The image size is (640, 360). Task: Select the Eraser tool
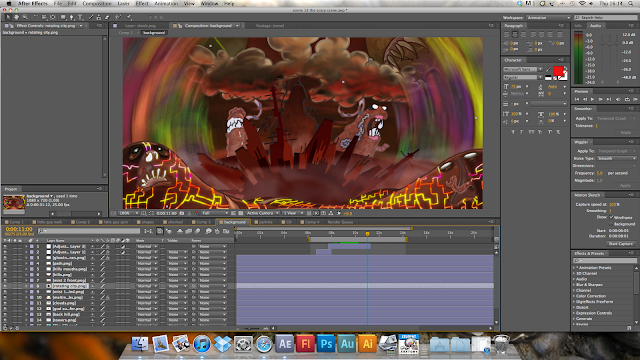click(107, 17)
